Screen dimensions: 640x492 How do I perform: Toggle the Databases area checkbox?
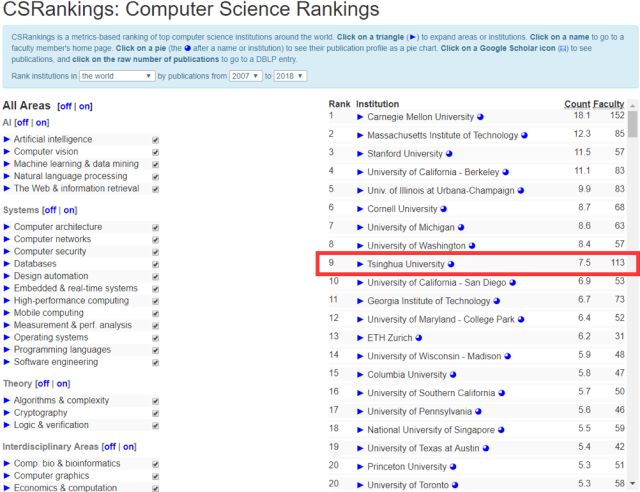point(155,264)
